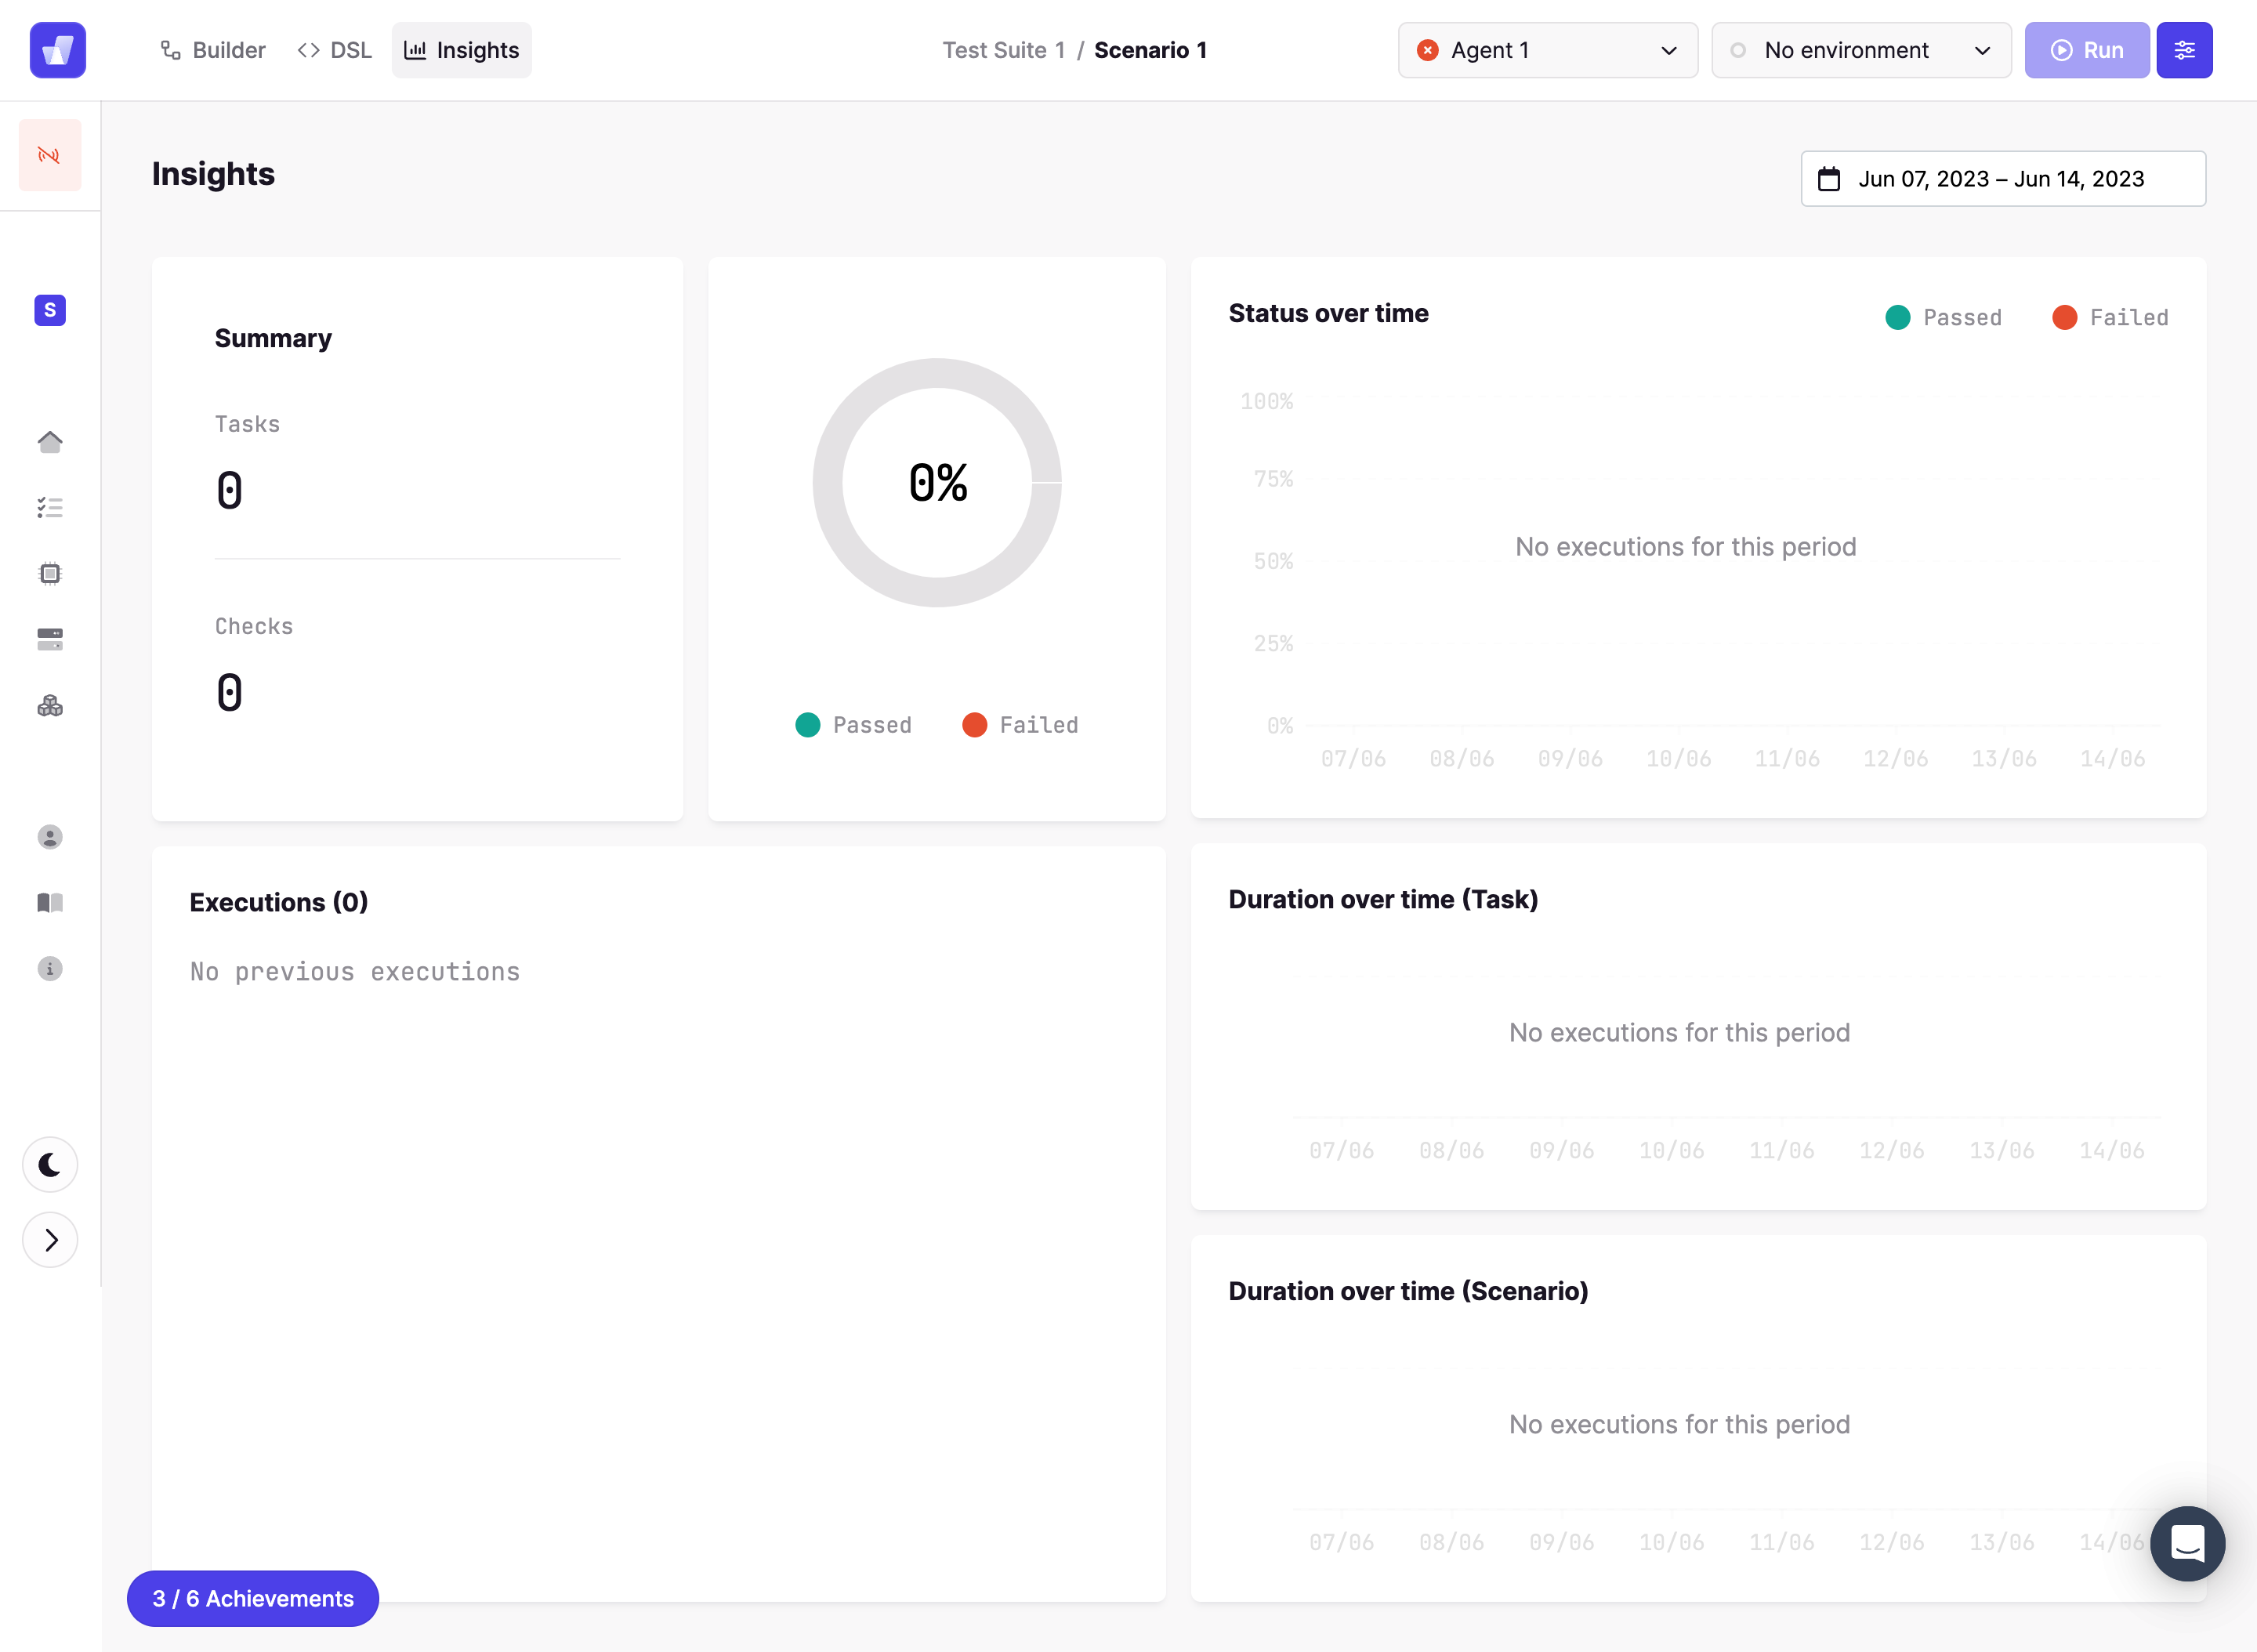
Task: Open the server icon in sidebar
Action: pos(50,640)
